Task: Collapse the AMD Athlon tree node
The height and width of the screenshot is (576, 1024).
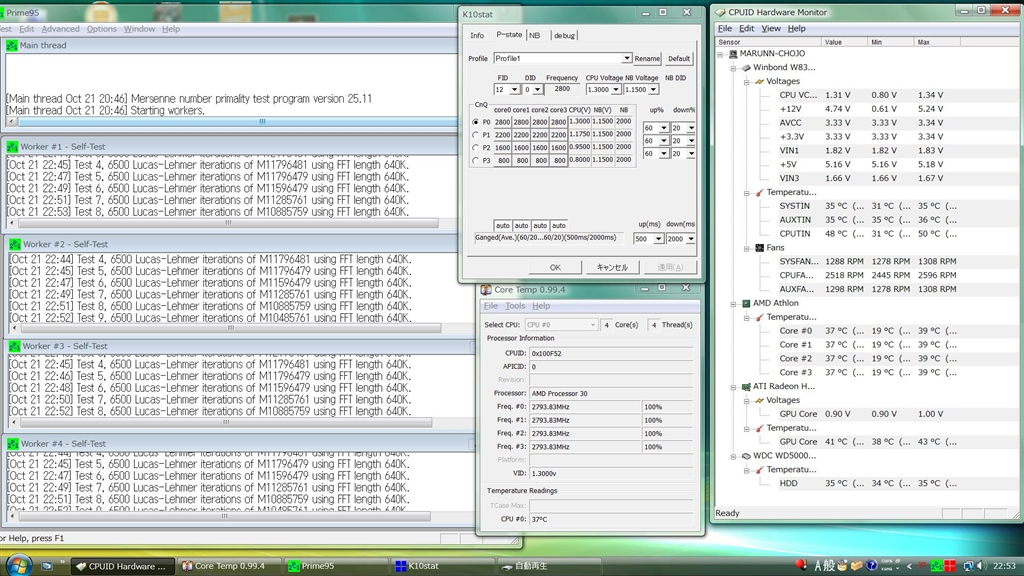Action: point(733,304)
